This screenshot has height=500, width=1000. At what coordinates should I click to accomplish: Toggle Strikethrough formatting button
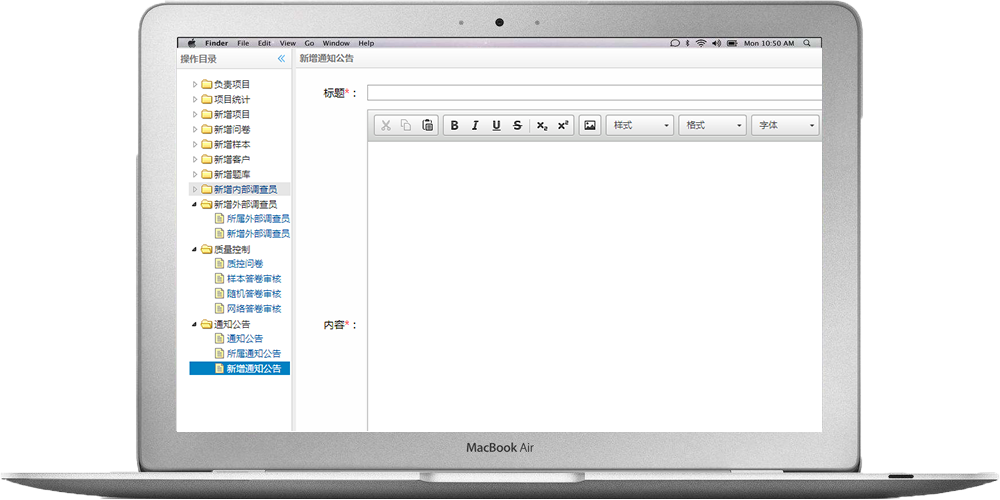pyautogui.click(x=517, y=126)
